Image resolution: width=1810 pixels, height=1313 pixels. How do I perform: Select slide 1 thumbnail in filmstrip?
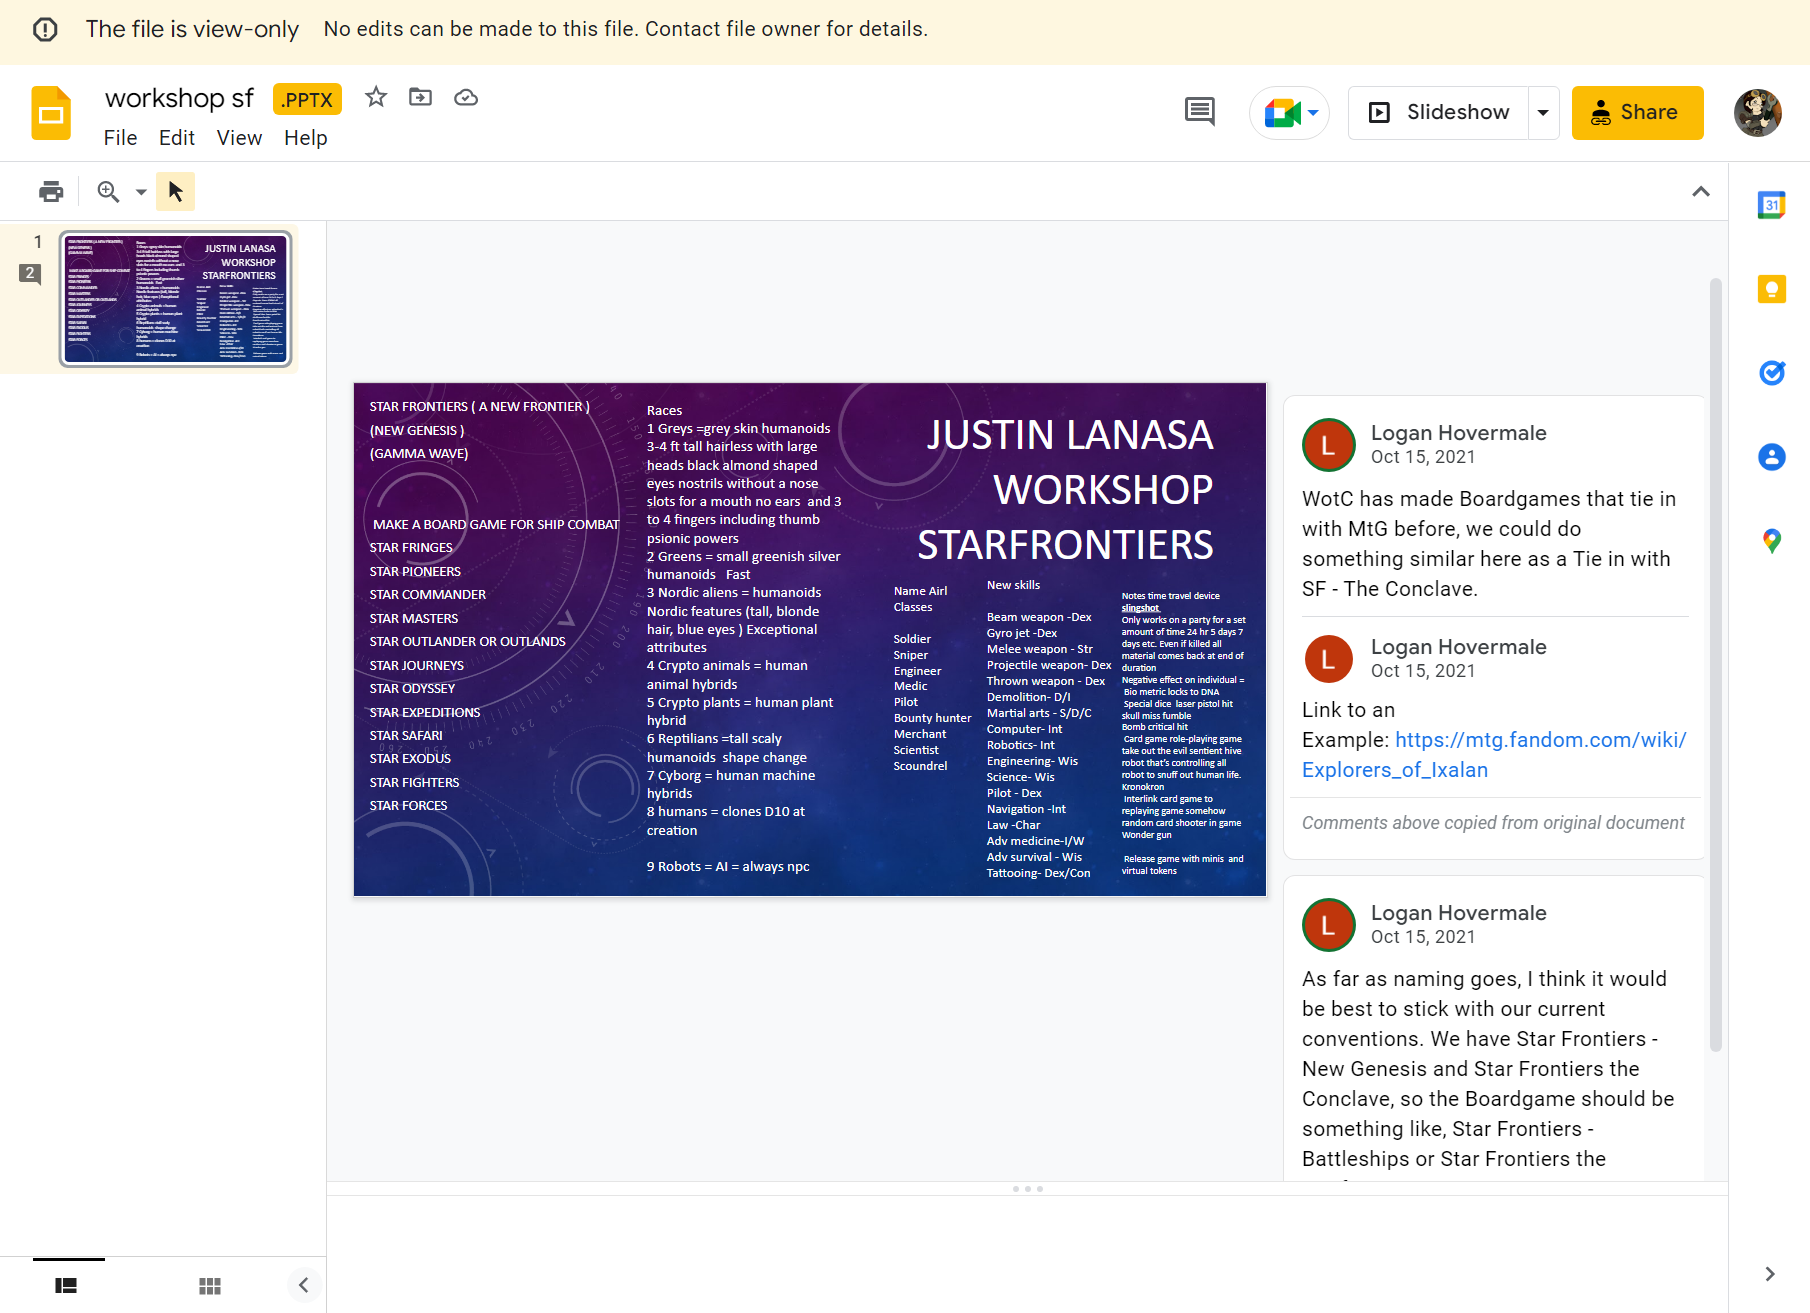tap(176, 299)
